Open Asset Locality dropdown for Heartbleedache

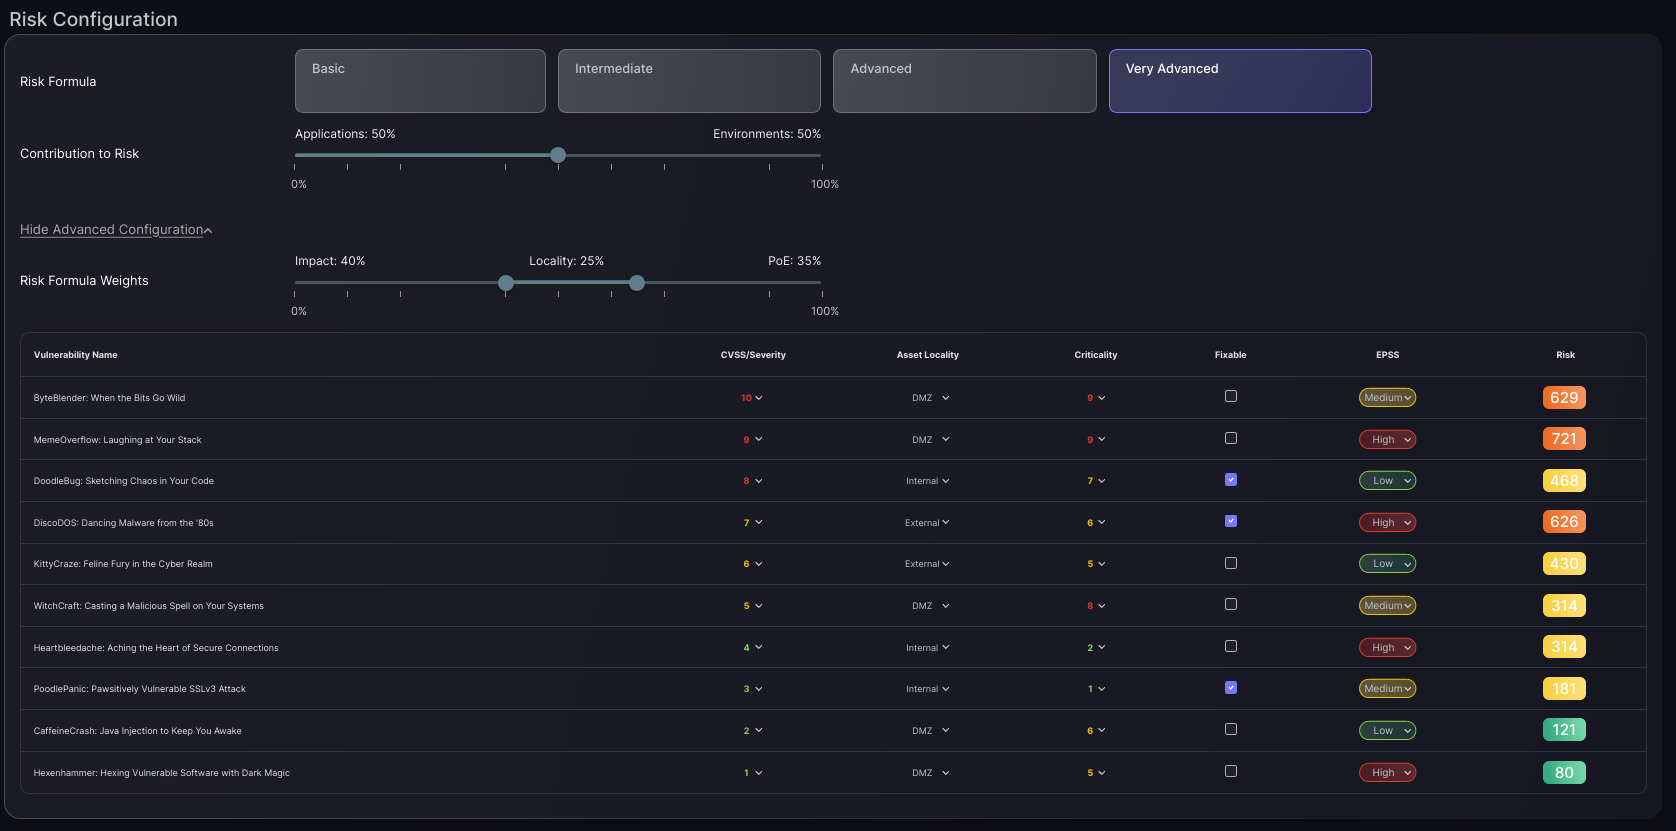927,648
